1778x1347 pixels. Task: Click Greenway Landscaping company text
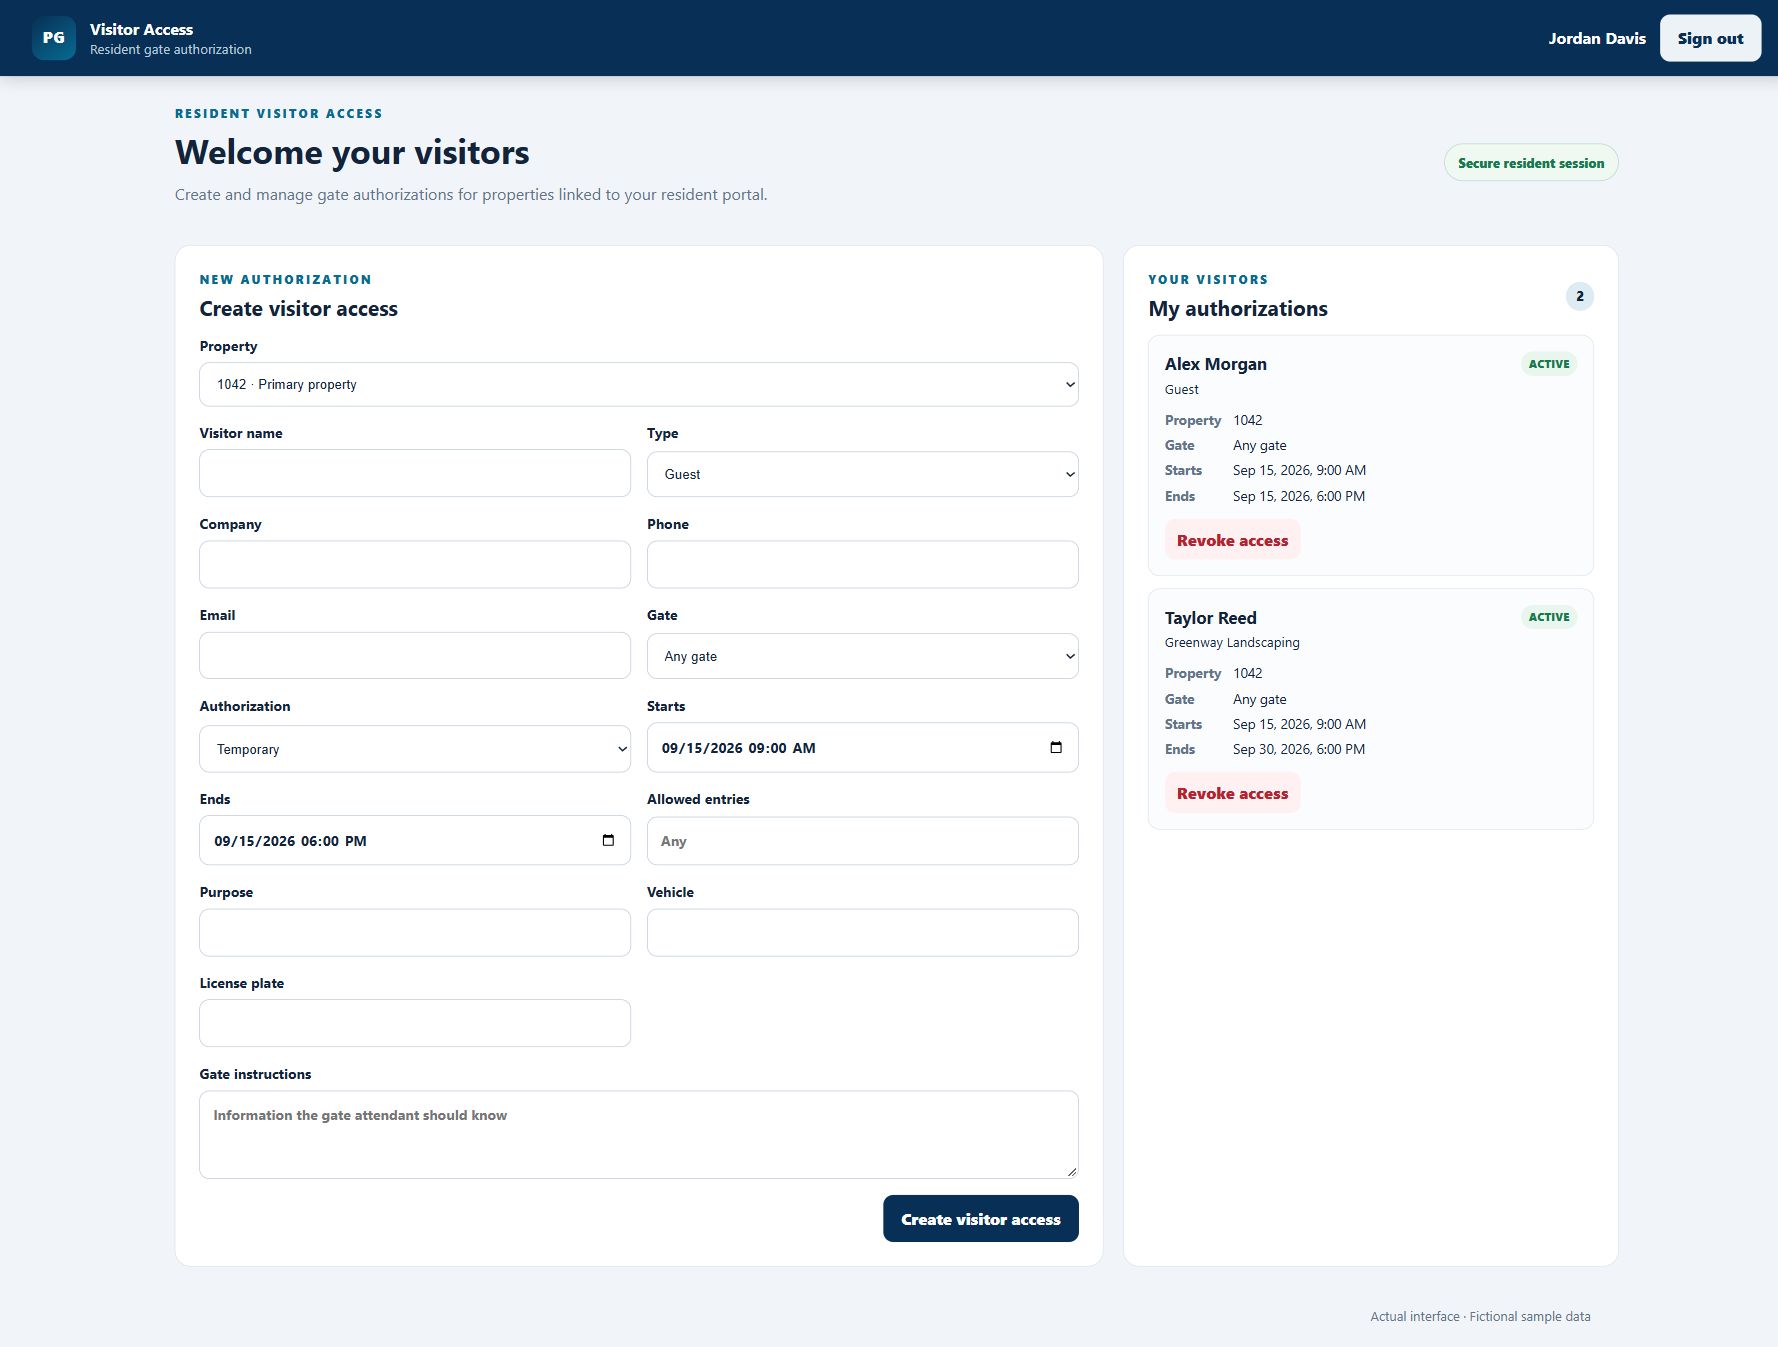pyautogui.click(x=1232, y=643)
